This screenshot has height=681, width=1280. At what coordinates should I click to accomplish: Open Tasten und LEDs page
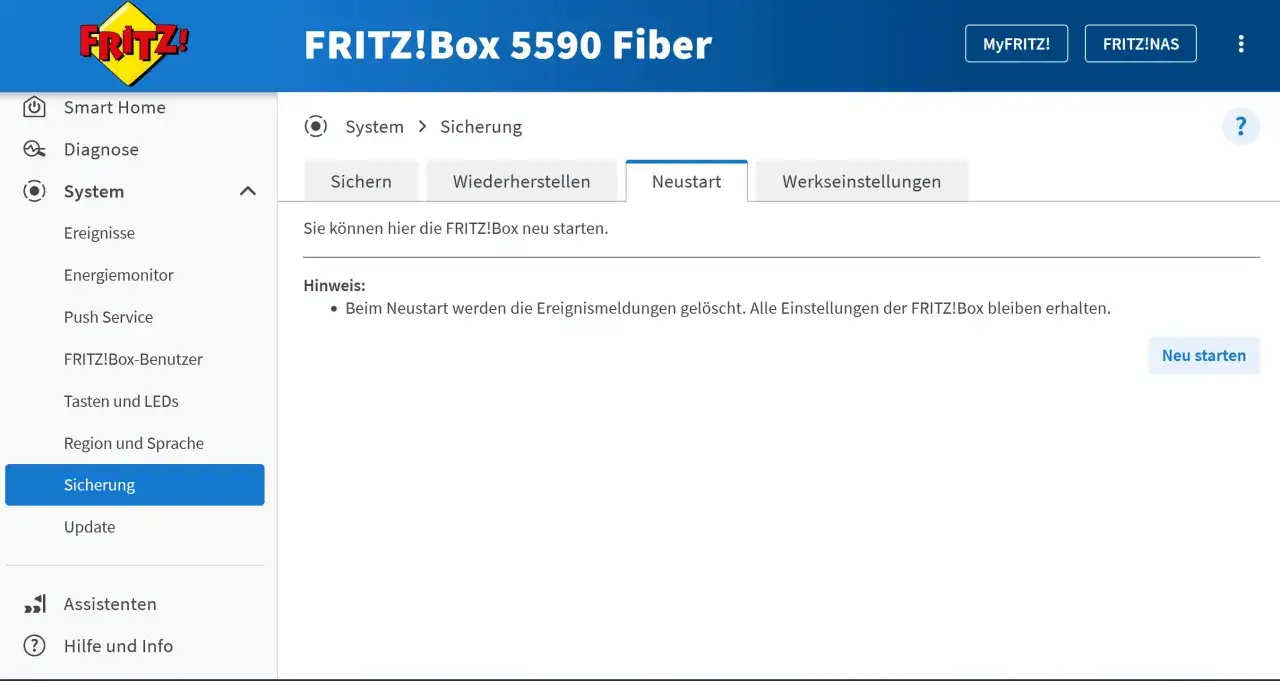click(121, 401)
